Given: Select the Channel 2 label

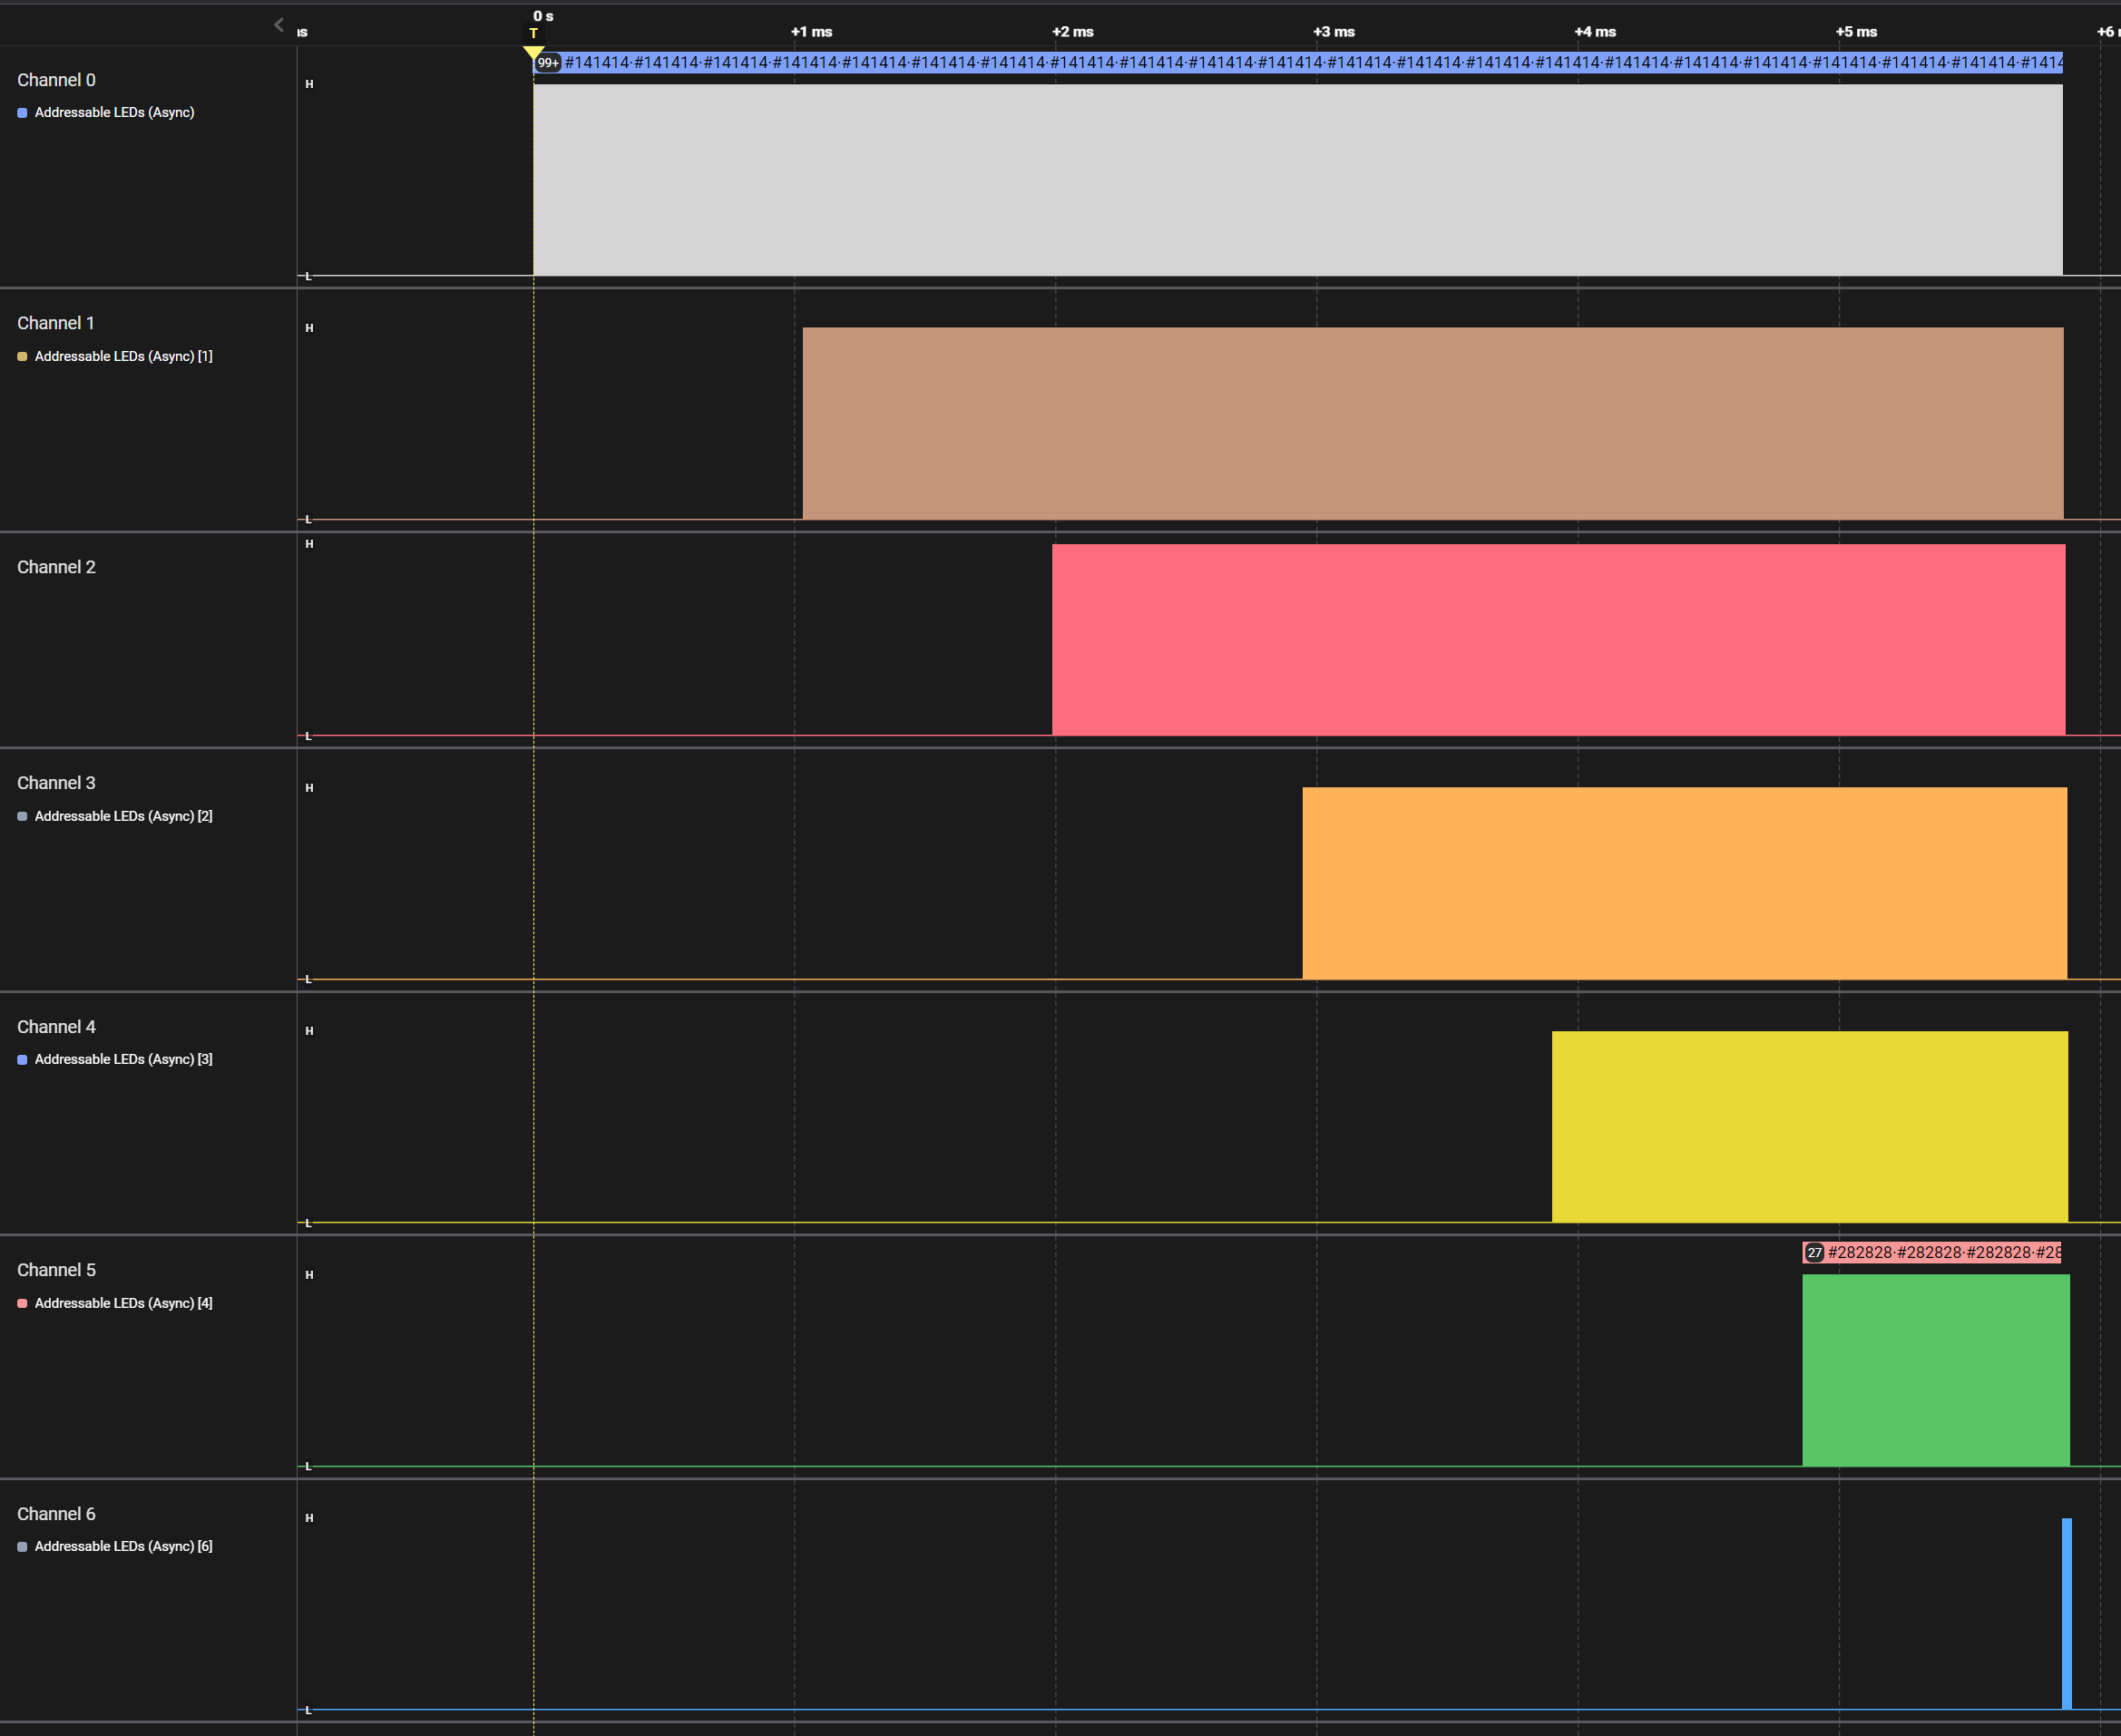Looking at the screenshot, I should pos(56,567).
